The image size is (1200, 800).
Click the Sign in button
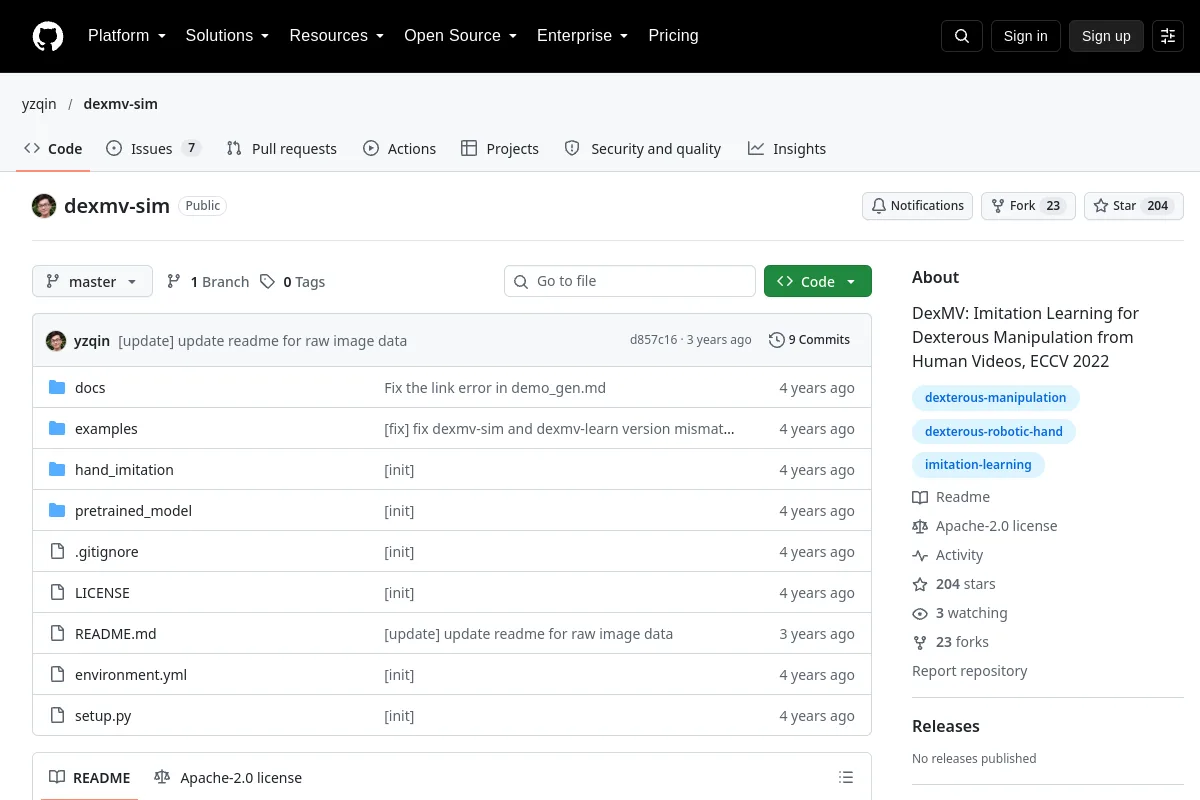point(1025,36)
